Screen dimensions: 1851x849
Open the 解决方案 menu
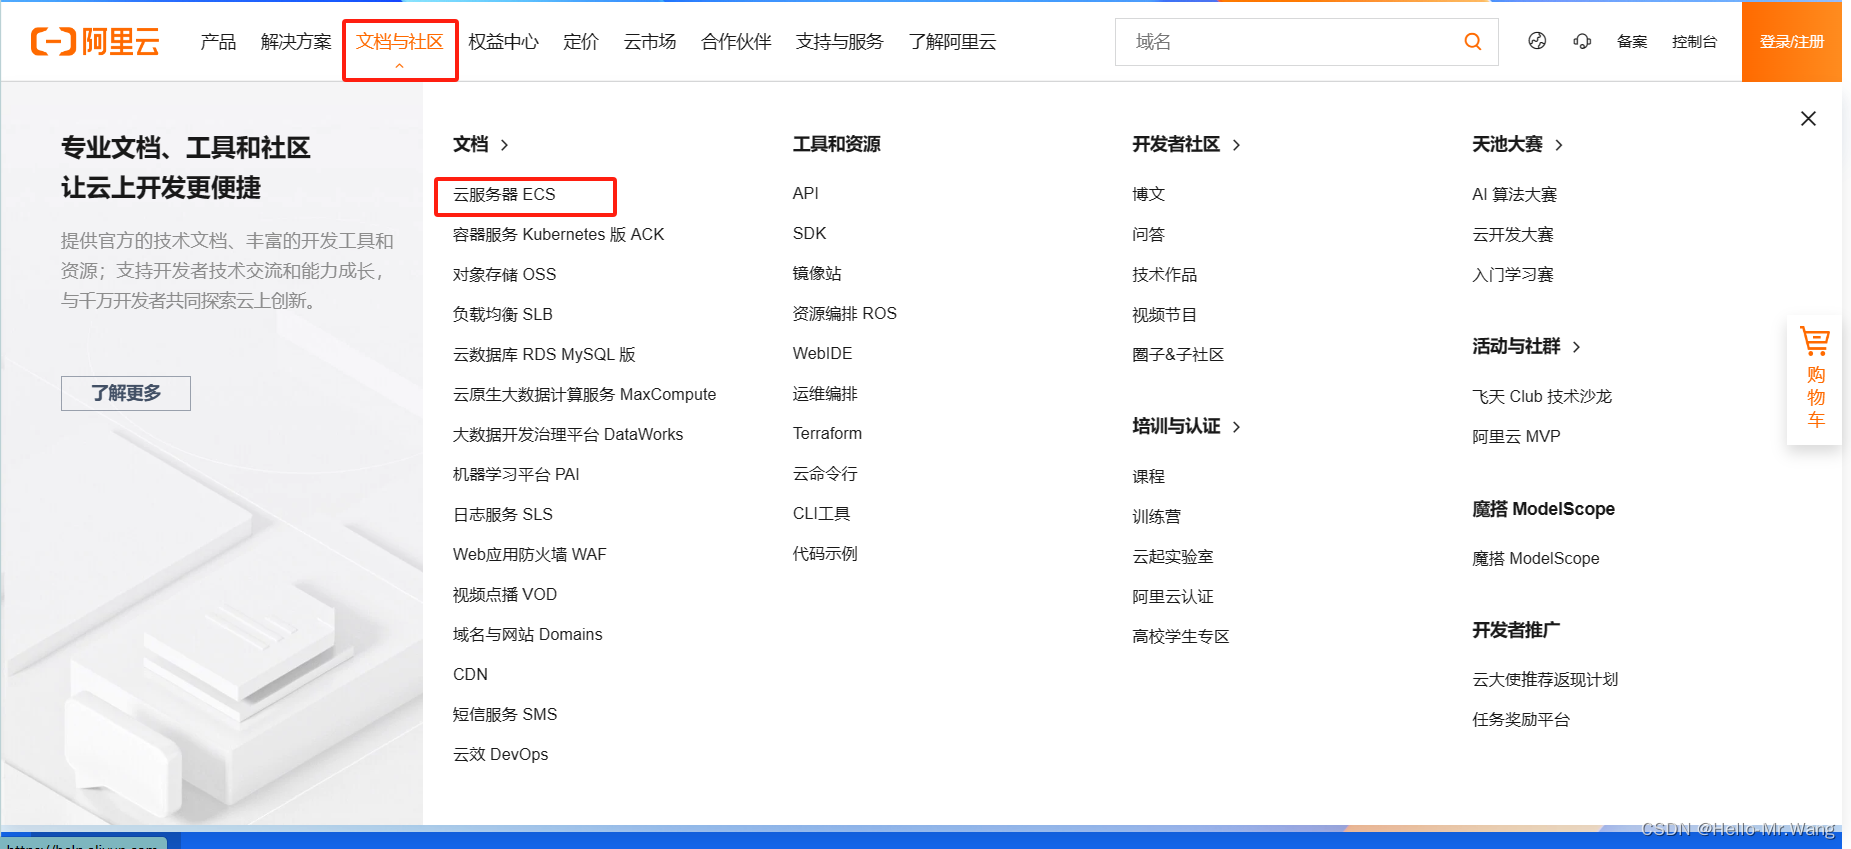point(296,41)
